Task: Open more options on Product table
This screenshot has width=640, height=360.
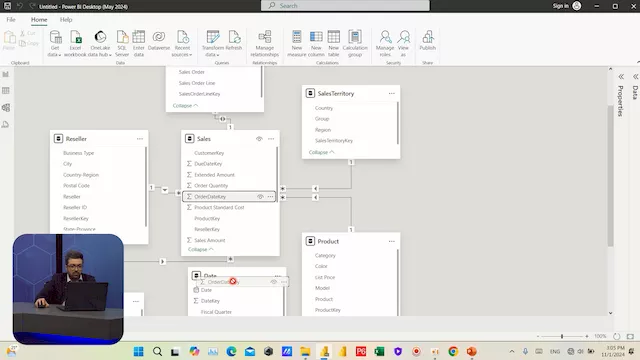Action: [391, 241]
